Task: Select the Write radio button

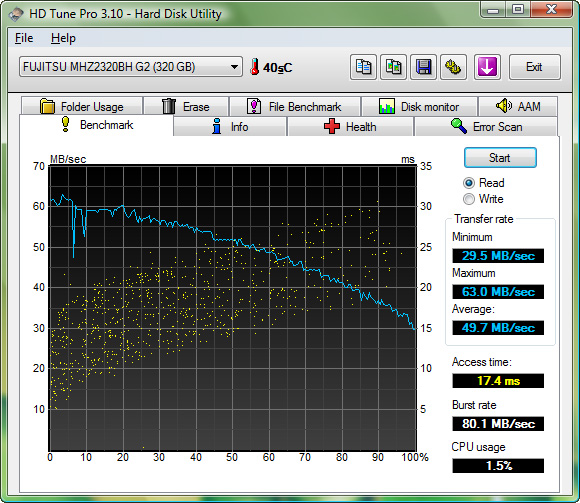Action: [468, 199]
